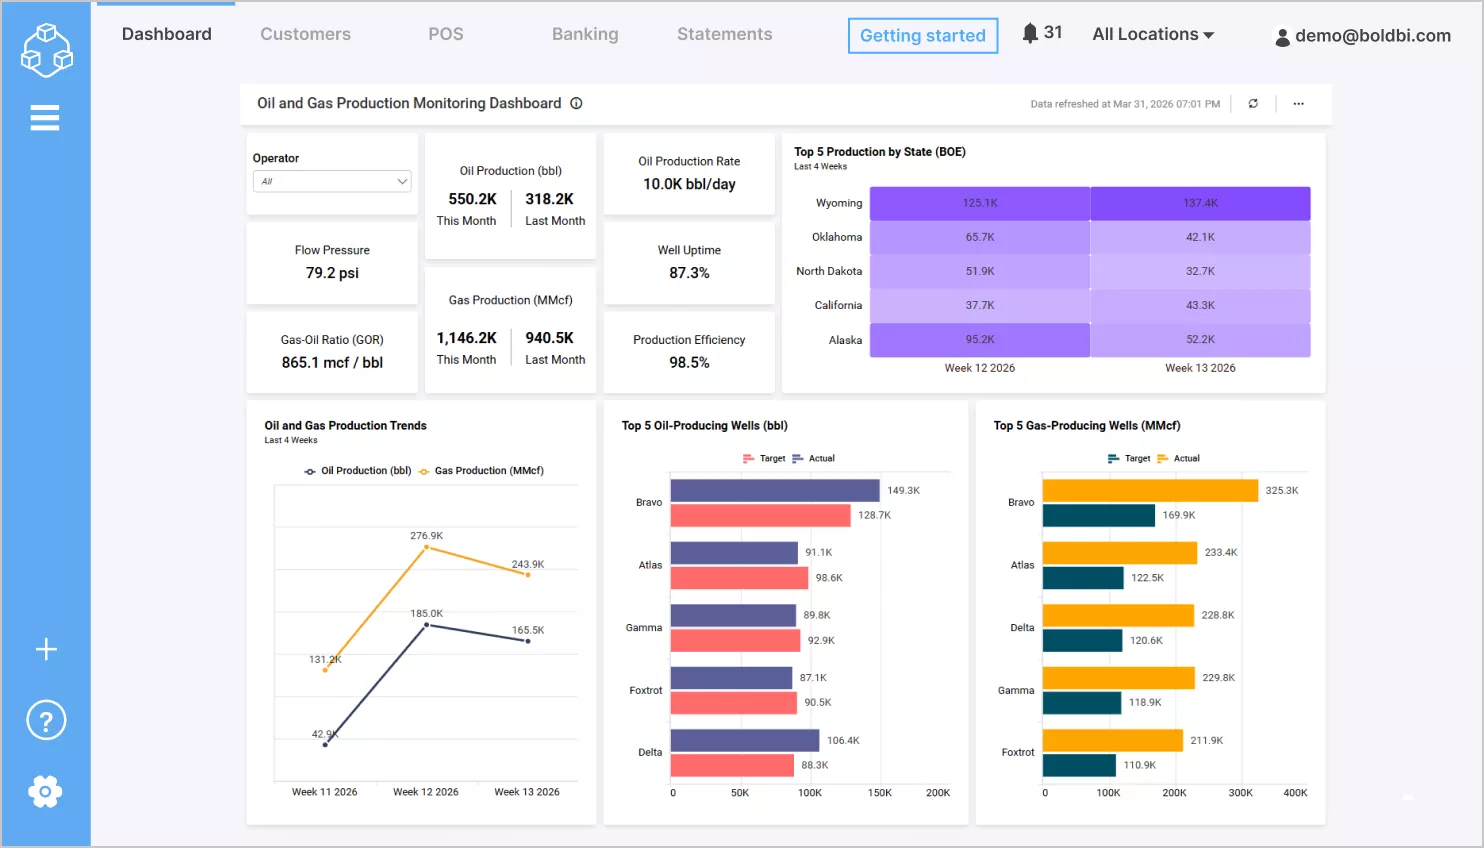Open the hamburger navigation menu
Viewport: 1484px width, 848px height.
click(45, 117)
